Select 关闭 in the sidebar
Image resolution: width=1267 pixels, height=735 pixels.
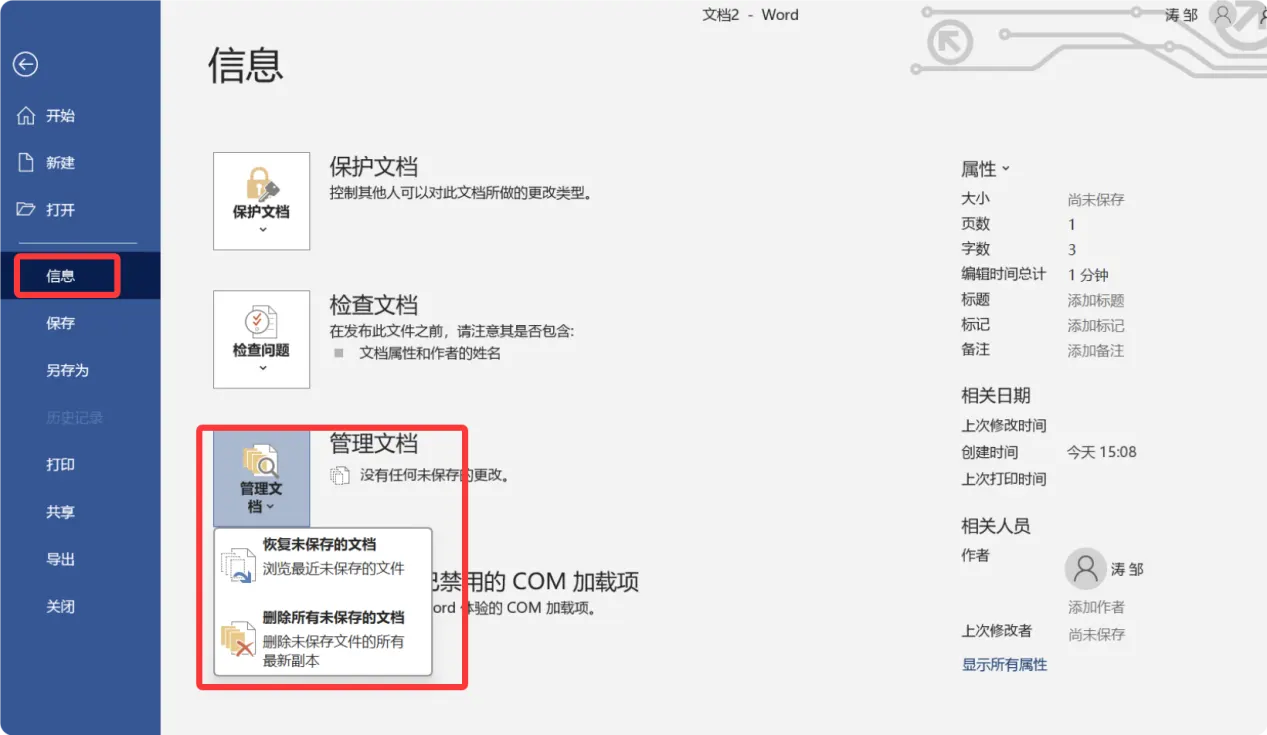[80, 606]
